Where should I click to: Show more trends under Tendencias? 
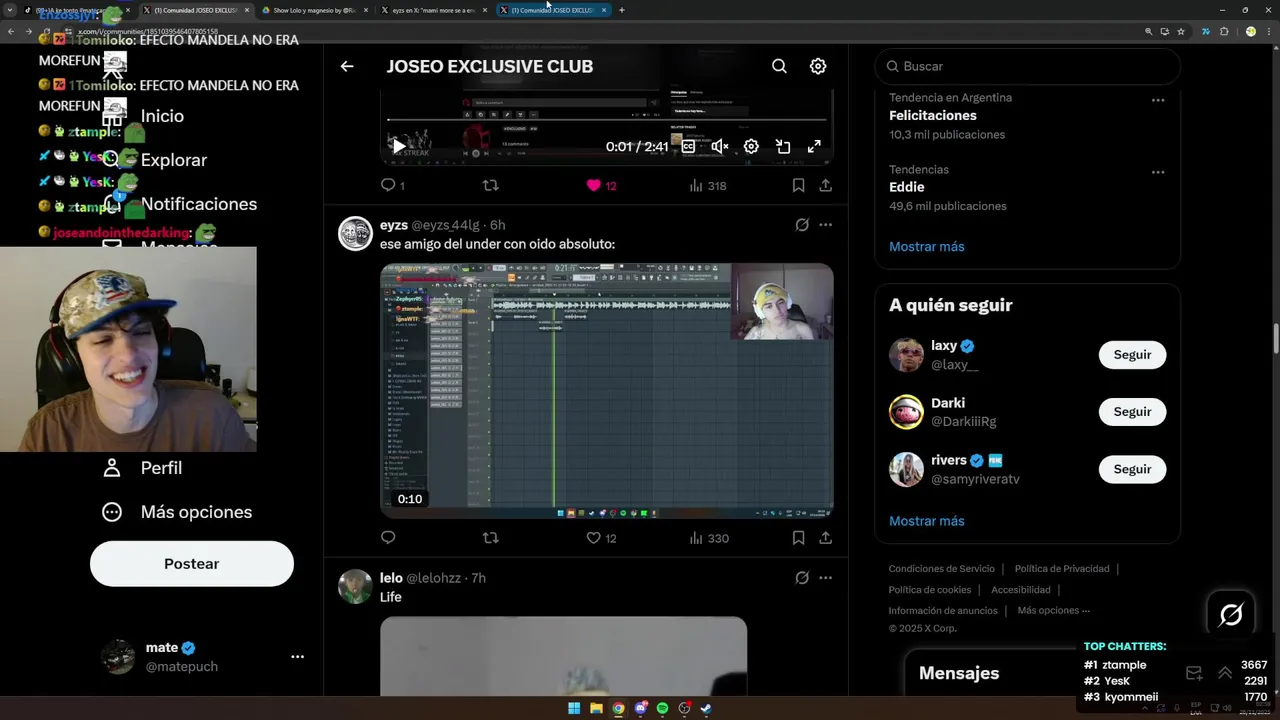click(x=927, y=246)
